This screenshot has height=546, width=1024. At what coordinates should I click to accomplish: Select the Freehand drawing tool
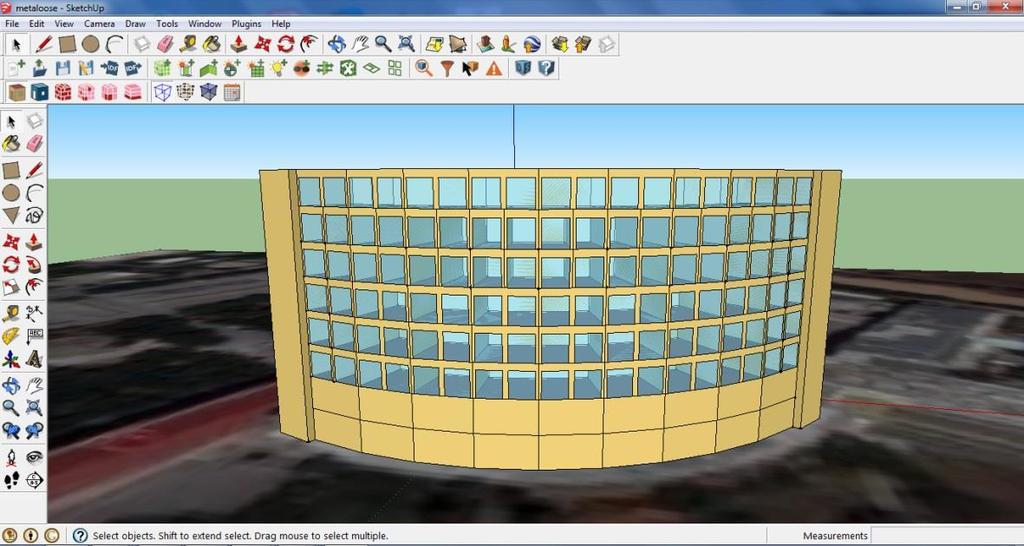[35, 215]
